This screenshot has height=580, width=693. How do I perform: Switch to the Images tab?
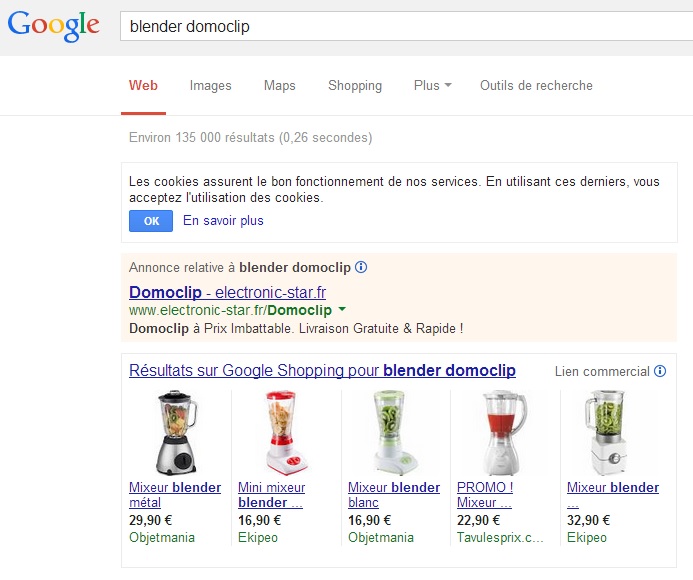(210, 85)
